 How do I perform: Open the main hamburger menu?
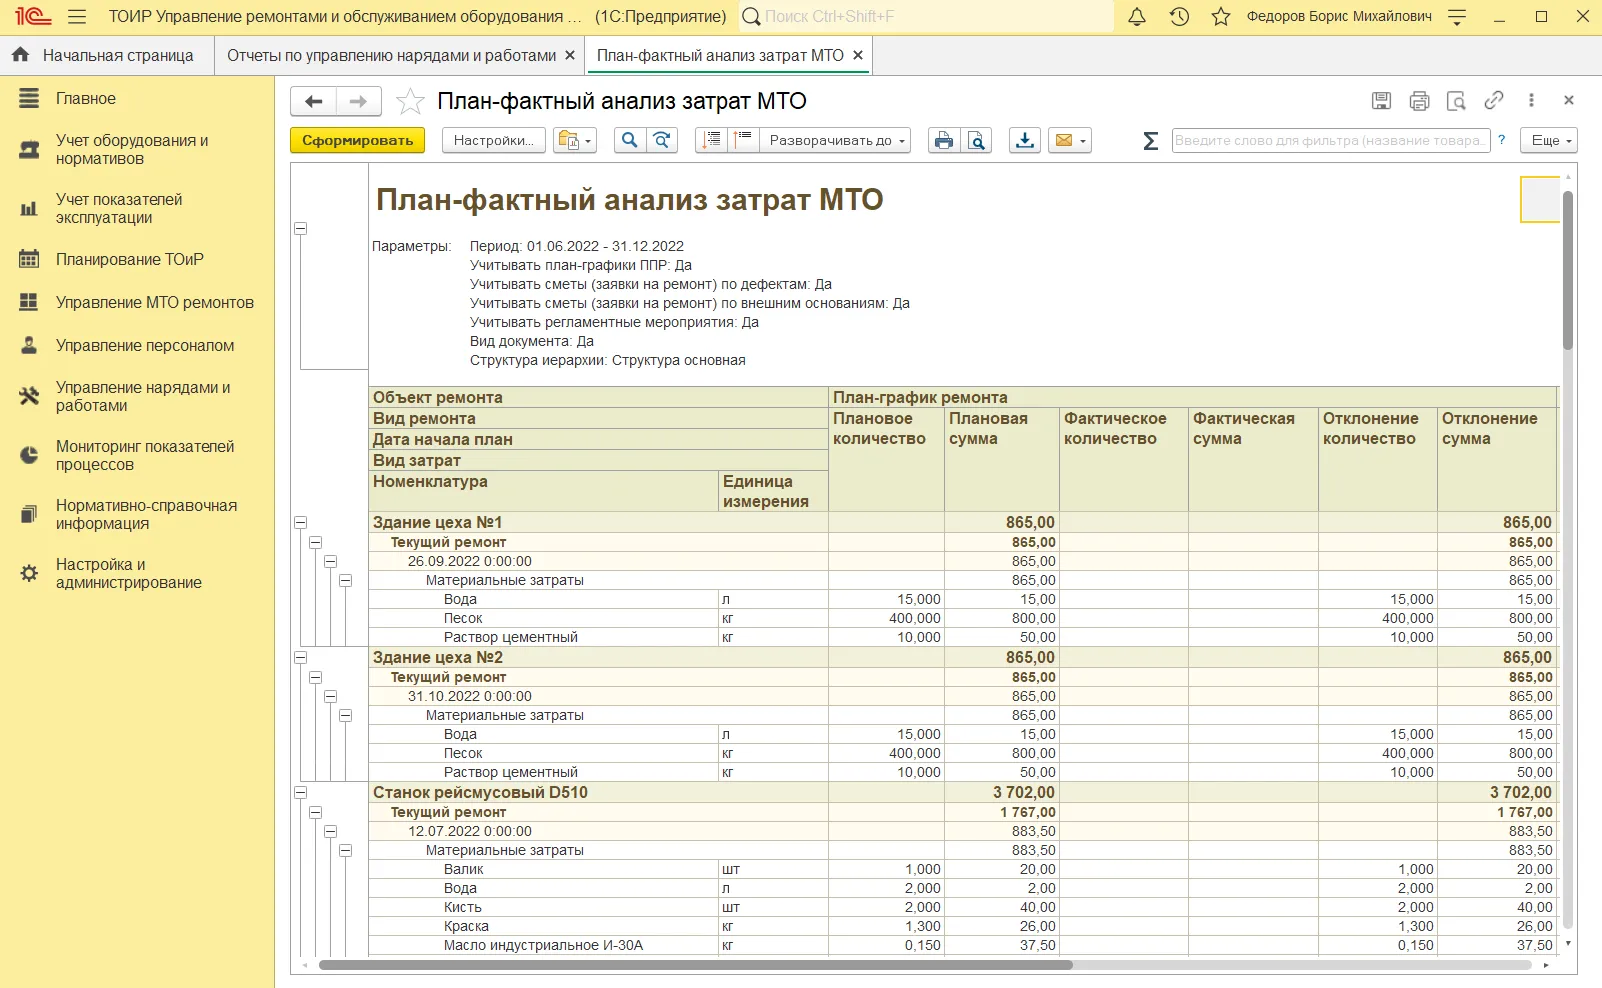pyautogui.click(x=77, y=17)
